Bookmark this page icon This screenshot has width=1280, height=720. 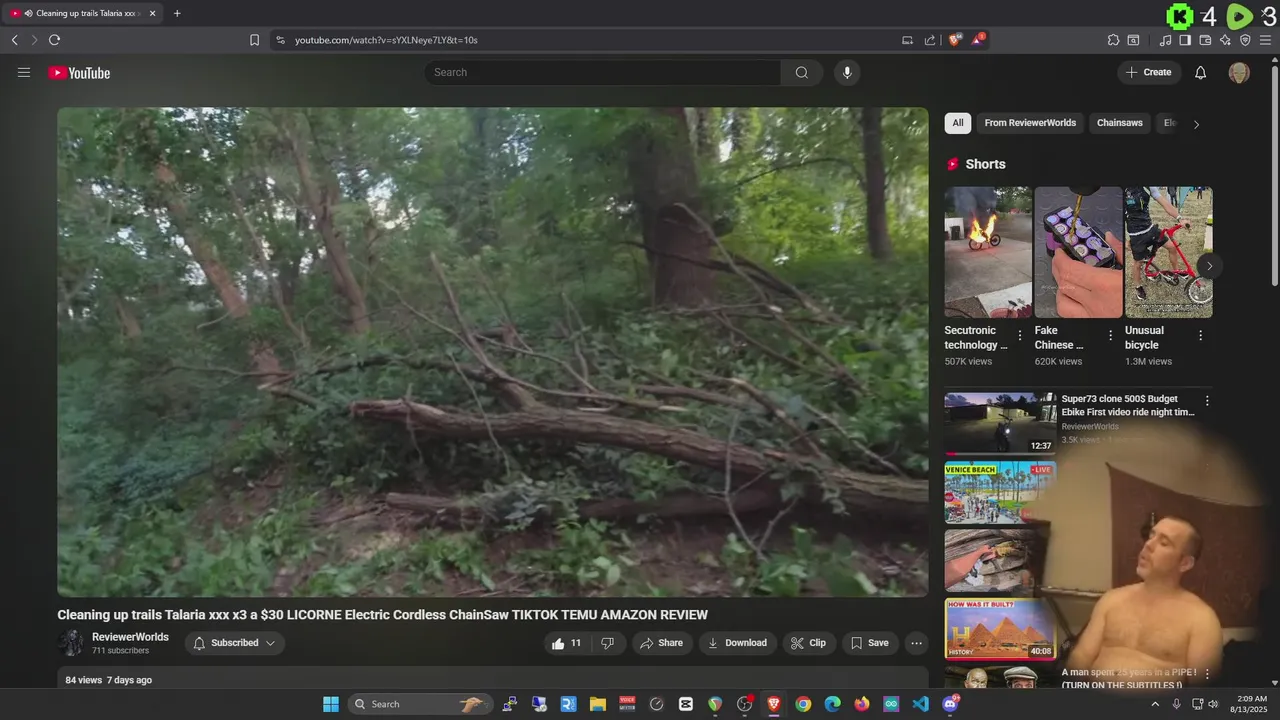(x=254, y=40)
